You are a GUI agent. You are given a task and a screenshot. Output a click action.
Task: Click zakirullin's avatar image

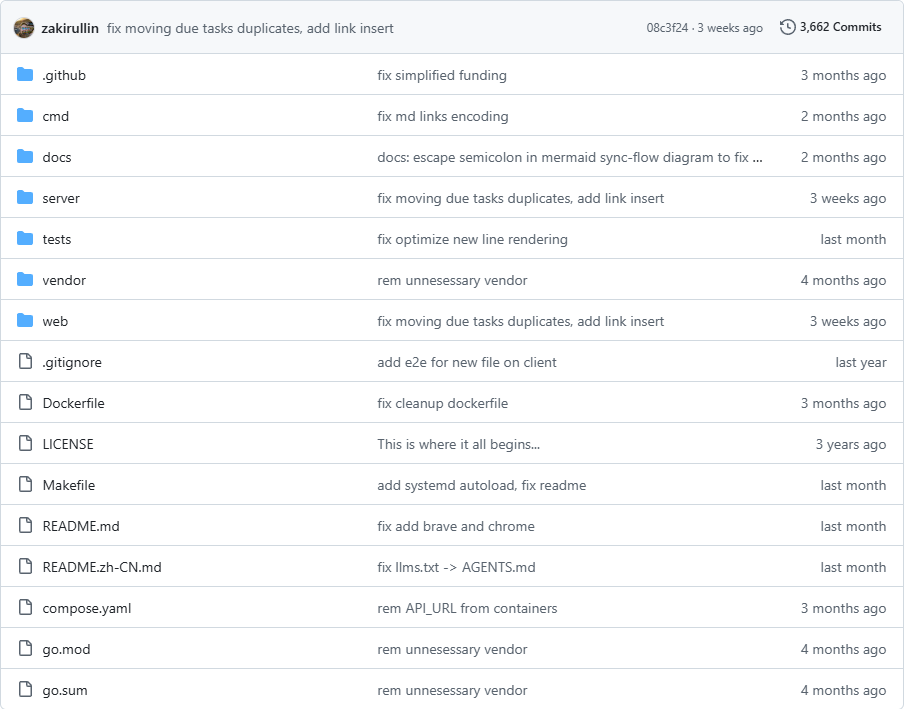pyautogui.click(x=24, y=28)
